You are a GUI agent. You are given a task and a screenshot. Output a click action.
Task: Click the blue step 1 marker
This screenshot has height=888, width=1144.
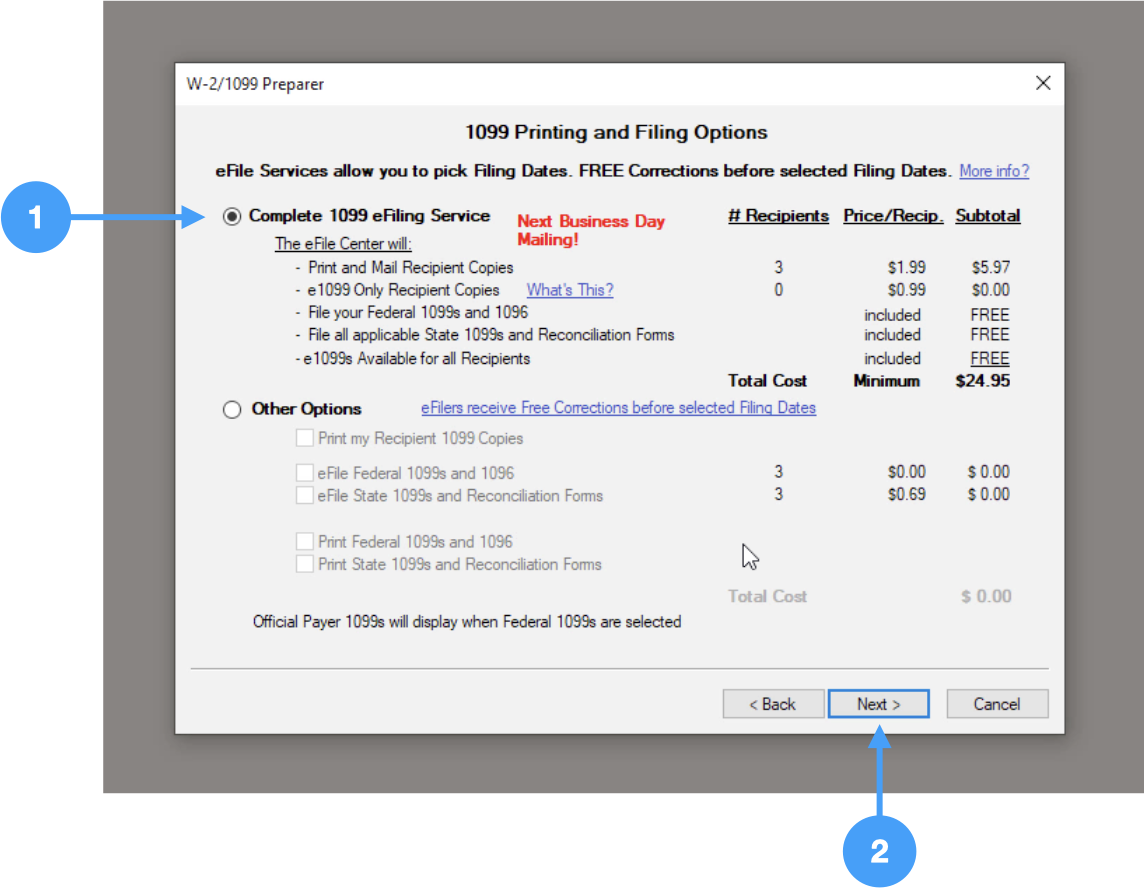[x=36, y=217]
